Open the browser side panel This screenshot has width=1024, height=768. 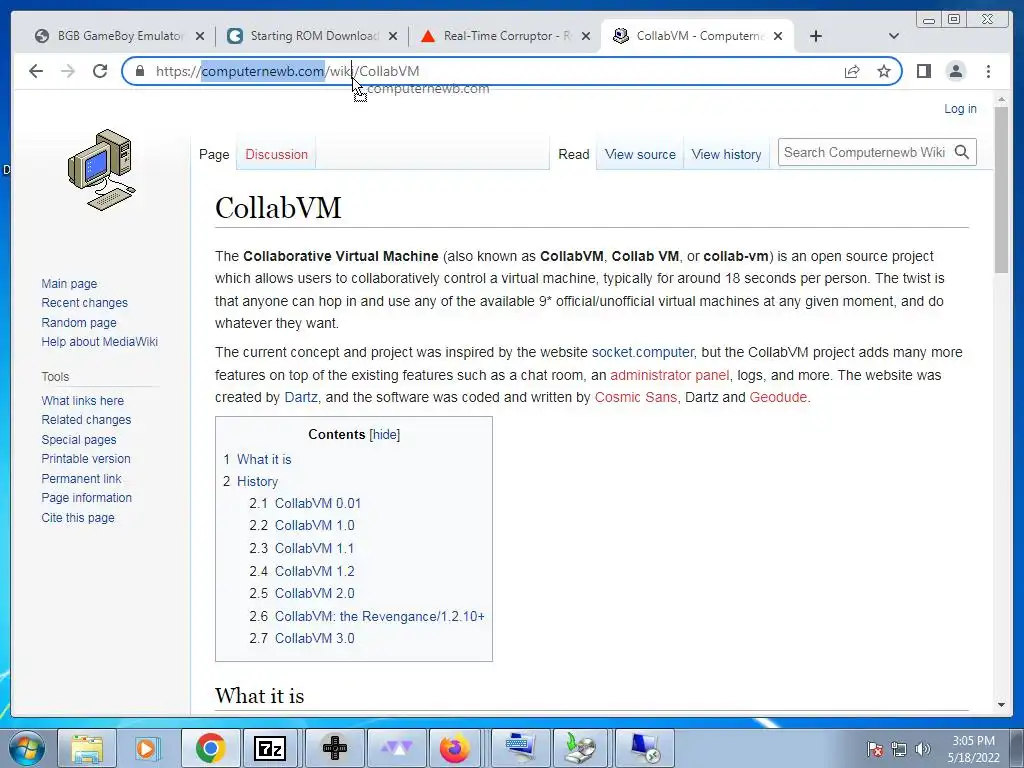[923, 71]
